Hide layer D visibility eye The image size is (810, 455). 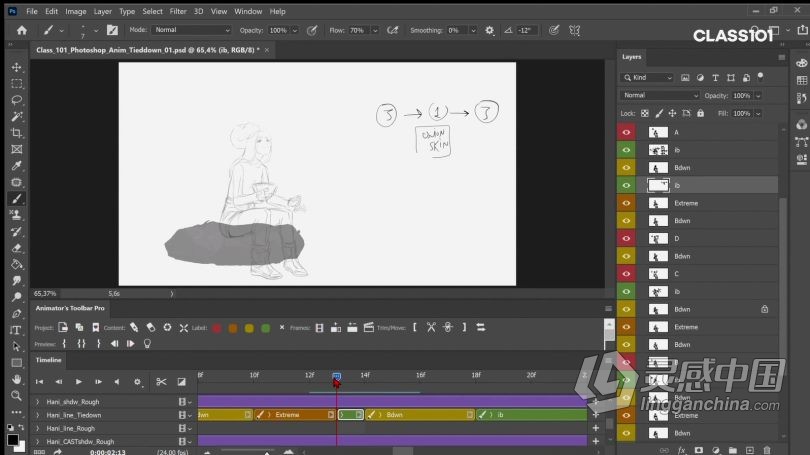click(x=626, y=239)
